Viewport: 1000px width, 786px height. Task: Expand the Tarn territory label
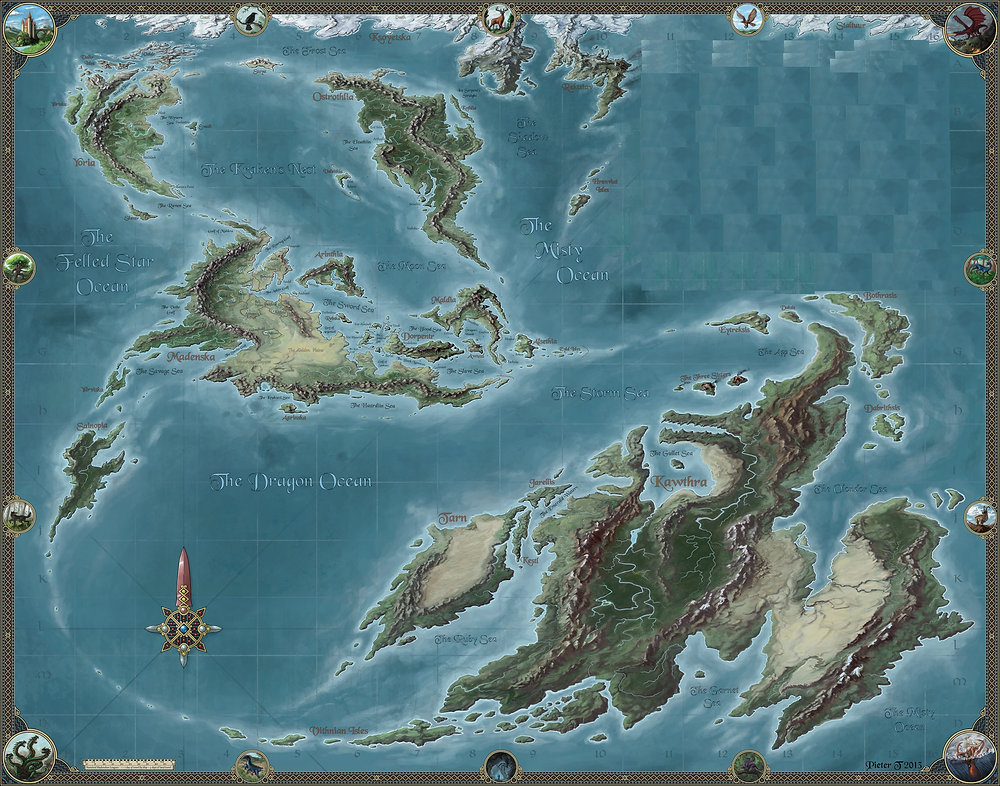455,517
